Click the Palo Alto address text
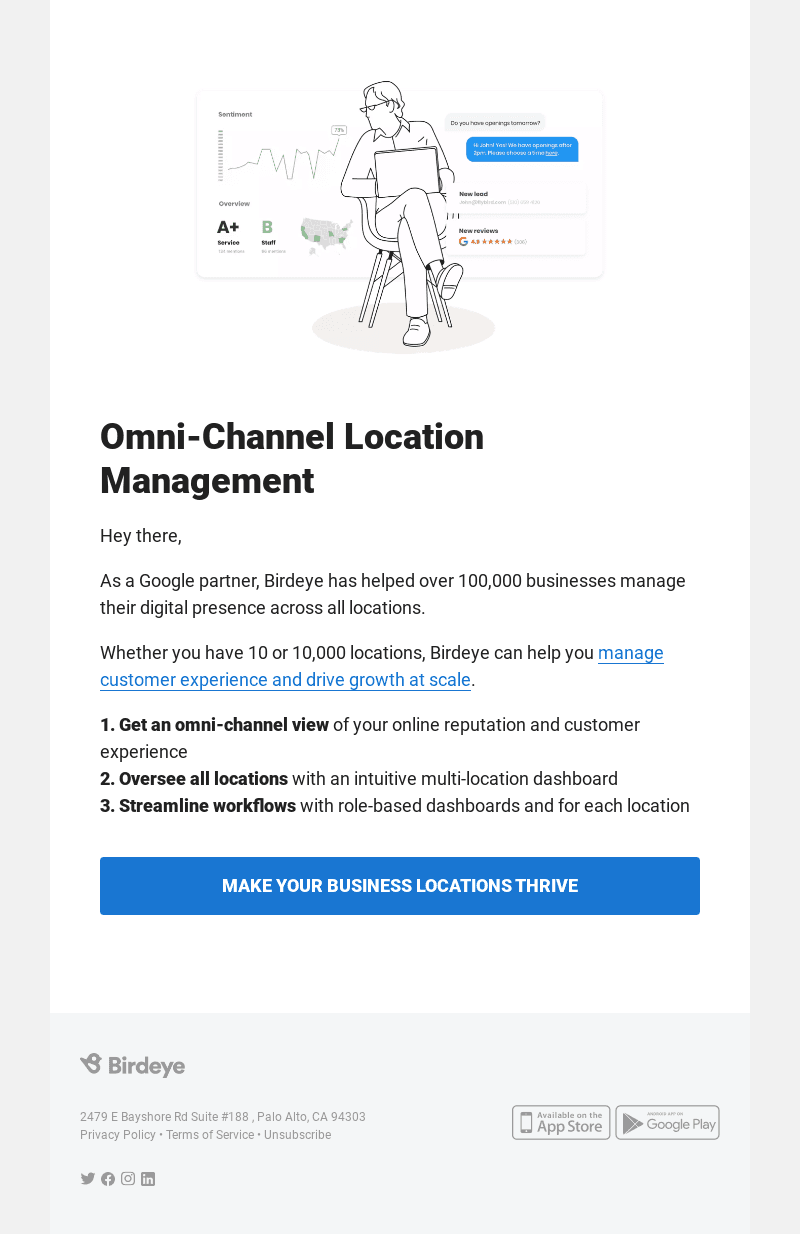The width and height of the screenshot is (800, 1234). pyautogui.click(x=223, y=1117)
